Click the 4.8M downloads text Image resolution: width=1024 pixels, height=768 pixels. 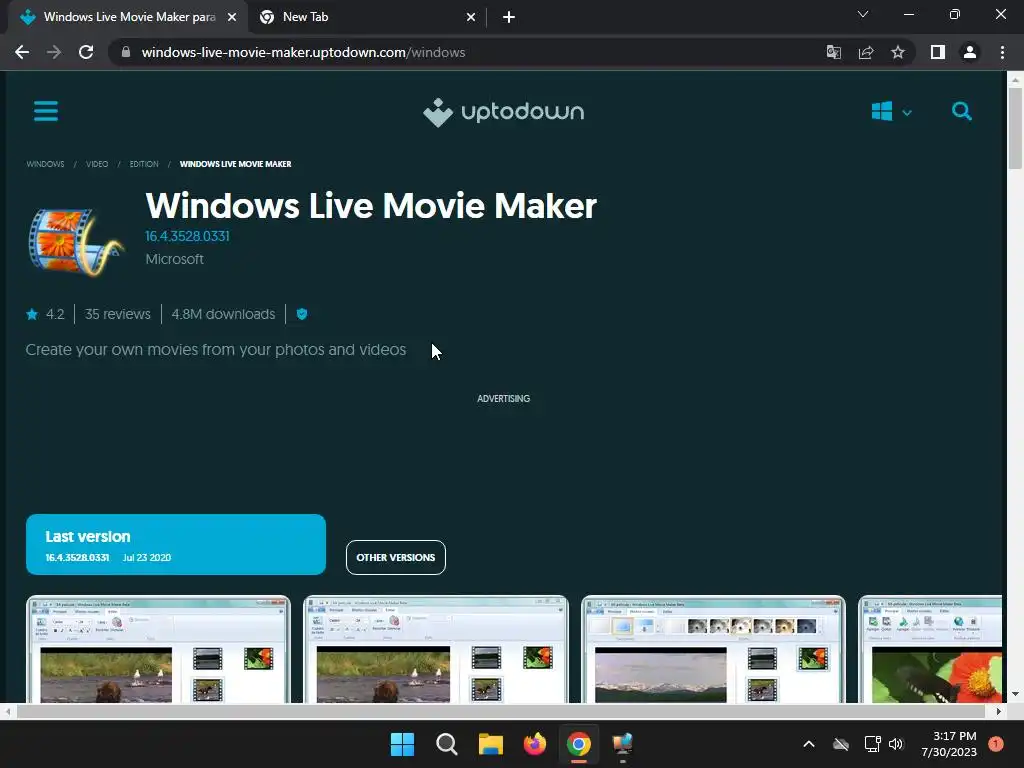pyautogui.click(x=223, y=314)
